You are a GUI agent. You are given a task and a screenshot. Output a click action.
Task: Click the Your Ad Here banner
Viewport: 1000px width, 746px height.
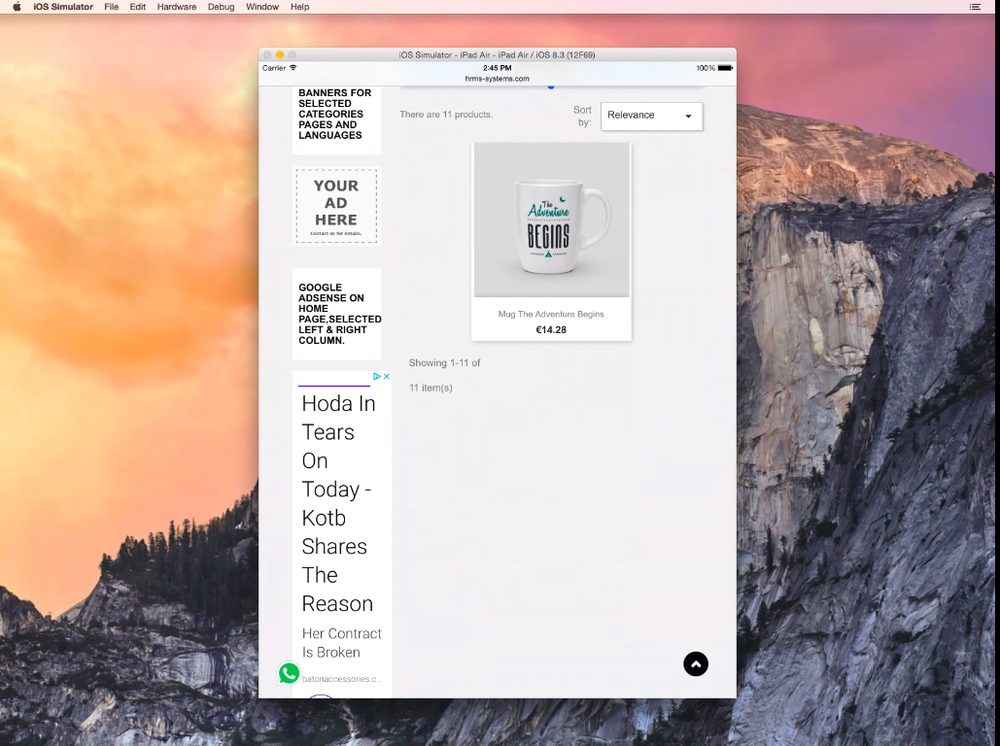point(336,207)
